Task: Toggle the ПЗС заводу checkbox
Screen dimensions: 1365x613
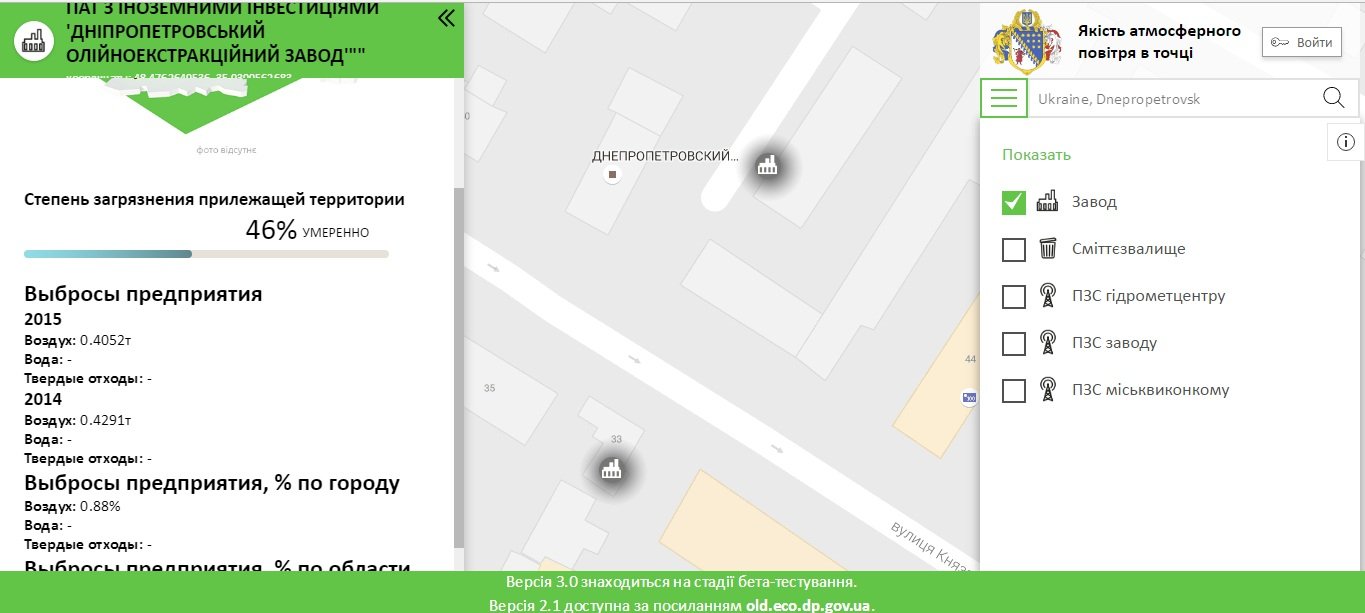Action: pos(1014,343)
